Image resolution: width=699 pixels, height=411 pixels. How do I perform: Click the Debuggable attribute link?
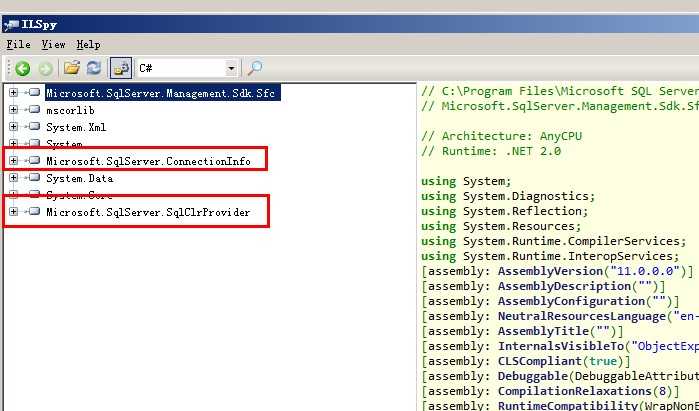click(x=533, y=376)
